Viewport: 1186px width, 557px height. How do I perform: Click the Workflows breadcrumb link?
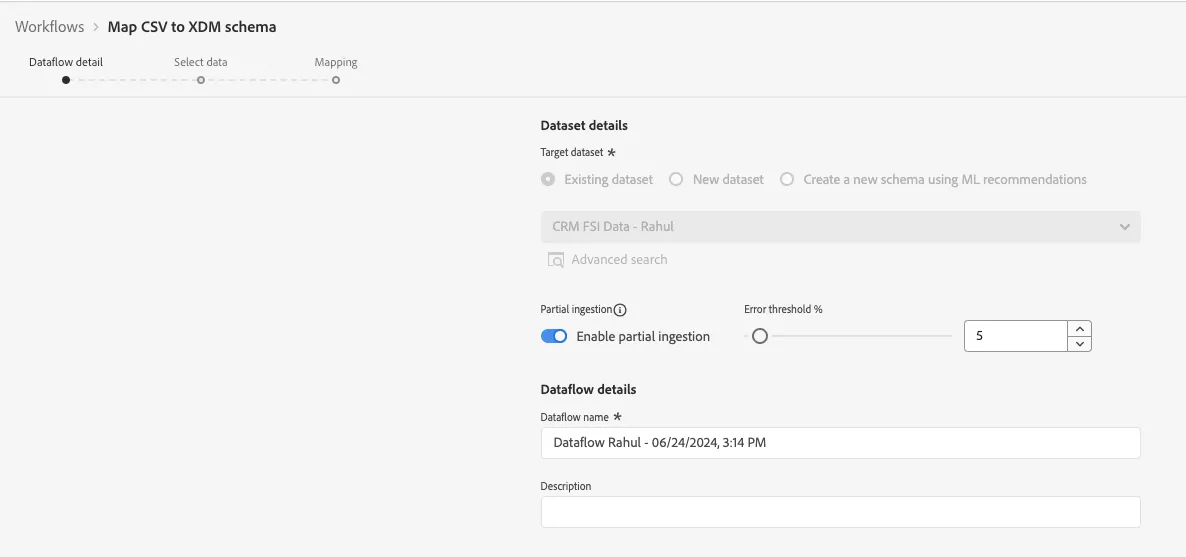point(49,26)
